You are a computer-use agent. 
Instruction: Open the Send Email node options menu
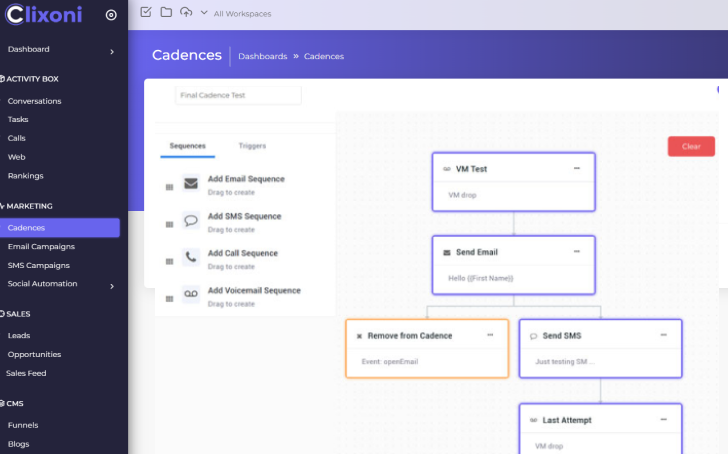coord(576,252)
